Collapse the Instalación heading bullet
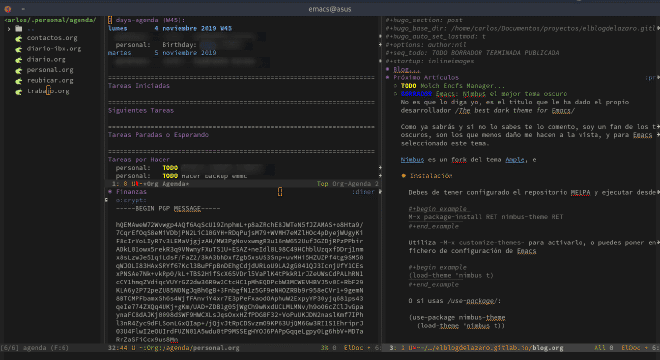The width and height of the screenshot is (660, 360). [x=403, y=176]
